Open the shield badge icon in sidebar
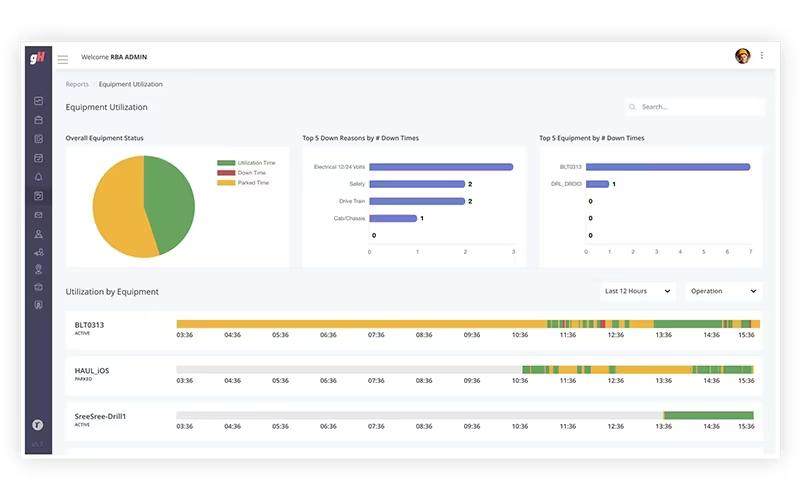Screen dimensions: 800x500 [x=38, y=305]
